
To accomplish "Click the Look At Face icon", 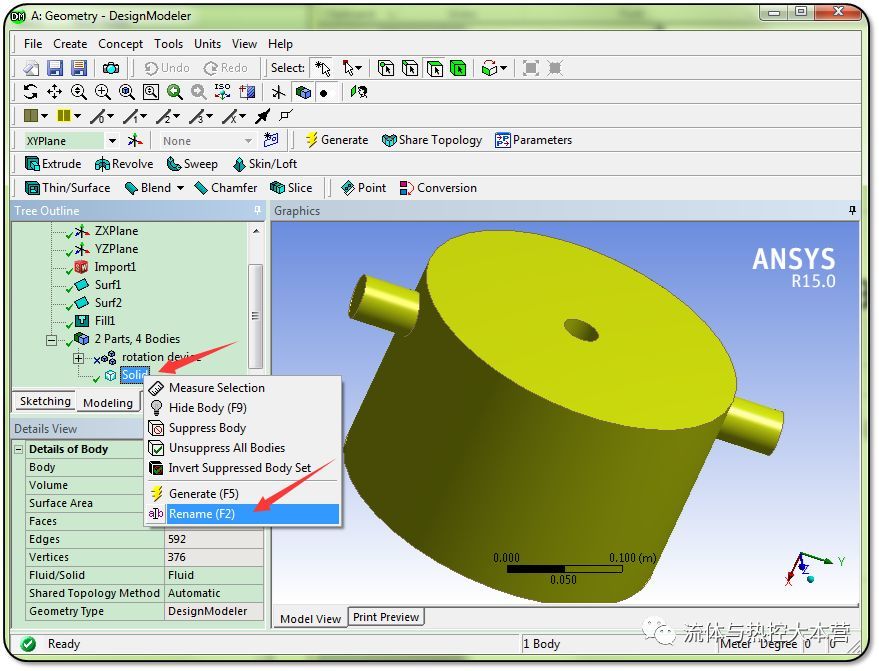I will [359, 91].
